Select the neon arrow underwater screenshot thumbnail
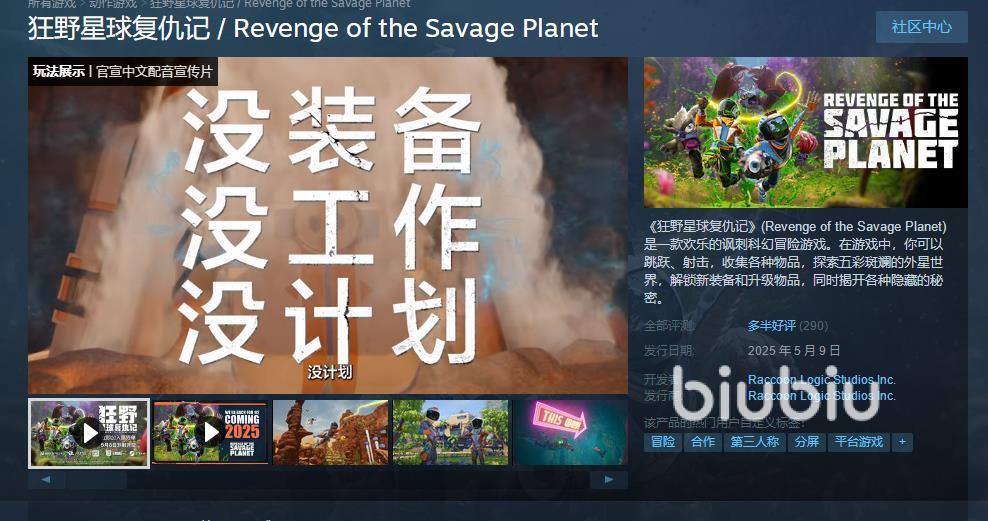The image size is (988, 521). (570, 433)
